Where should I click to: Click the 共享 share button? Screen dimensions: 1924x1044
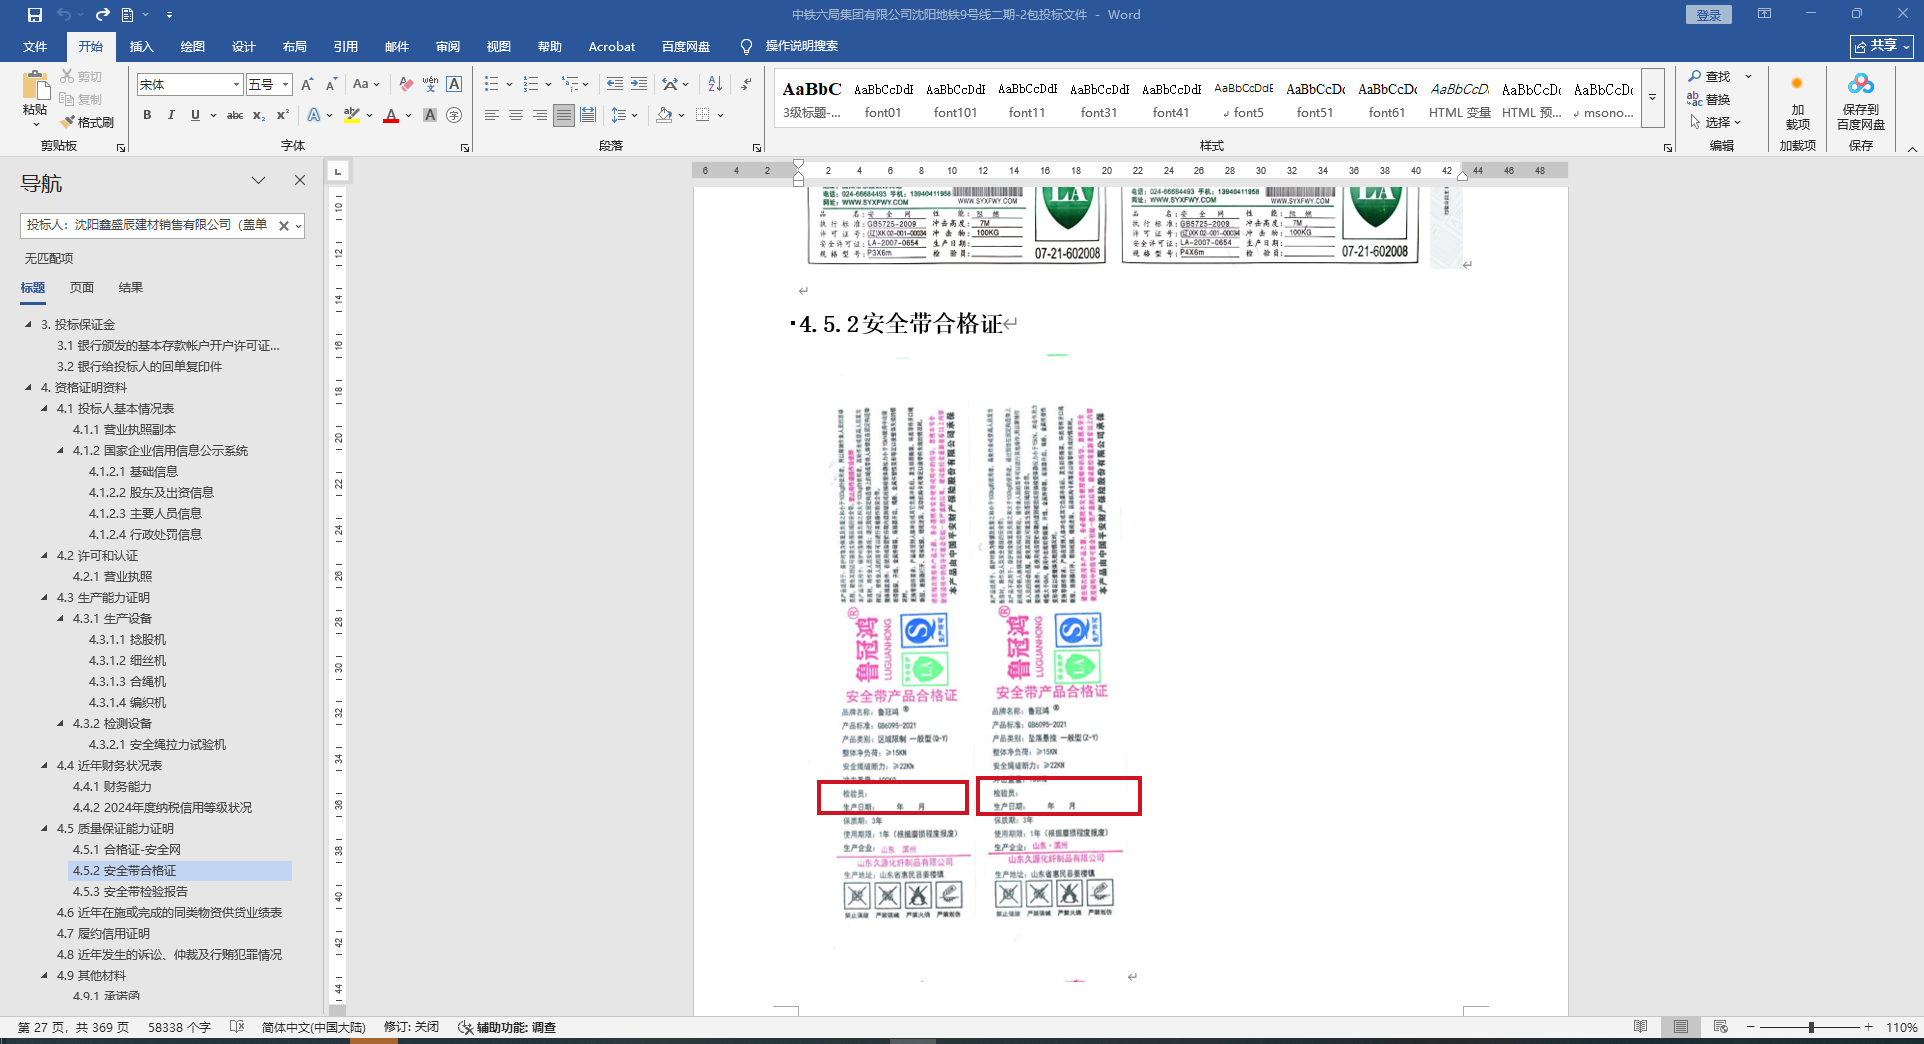point(1881,46)
